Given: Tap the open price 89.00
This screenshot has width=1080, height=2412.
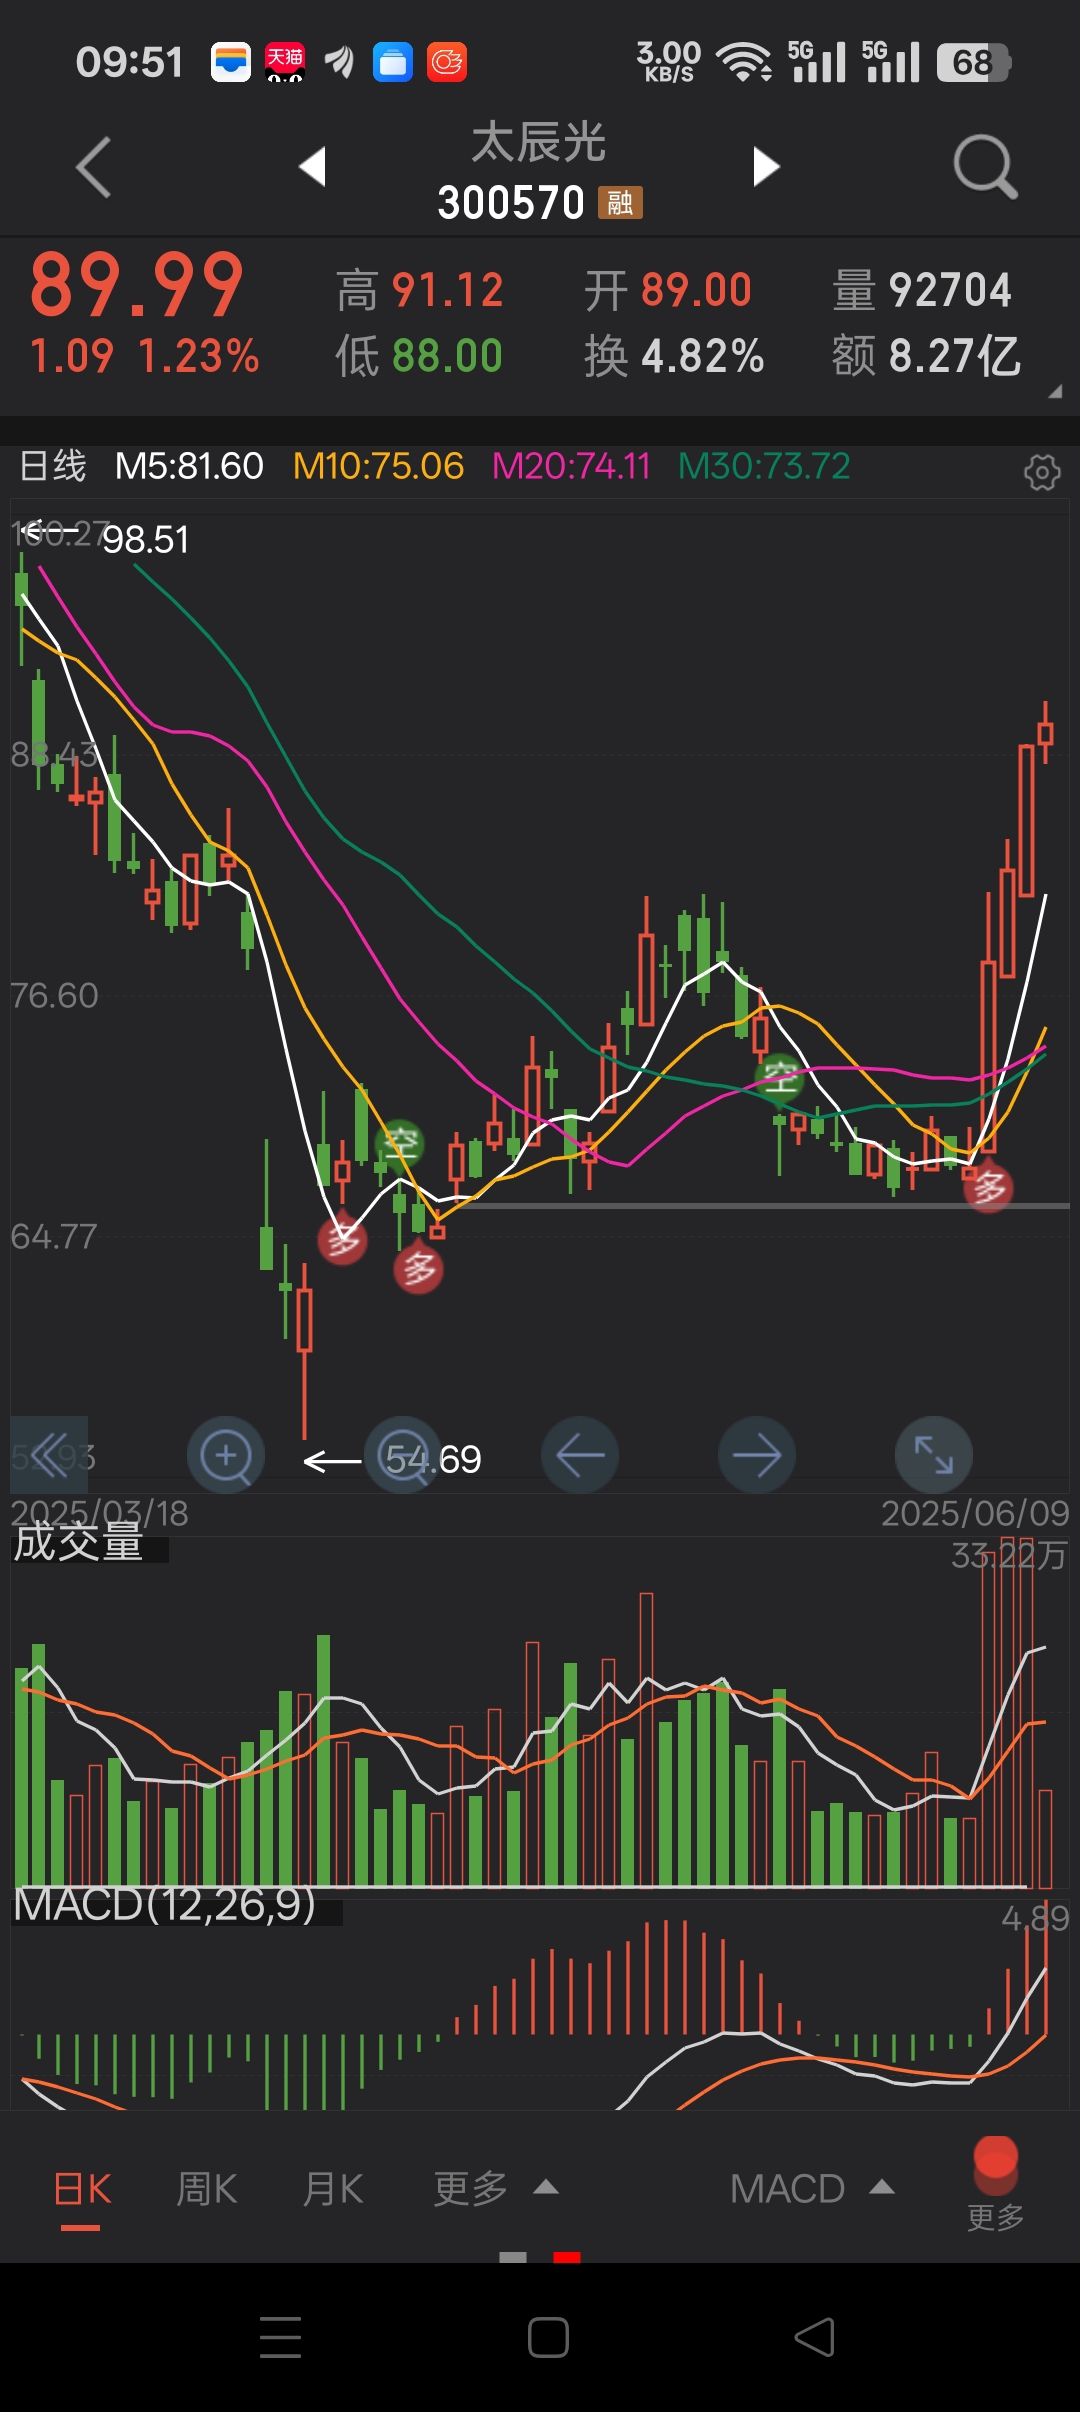Looking at the screenshot, I should coord(696,291).
